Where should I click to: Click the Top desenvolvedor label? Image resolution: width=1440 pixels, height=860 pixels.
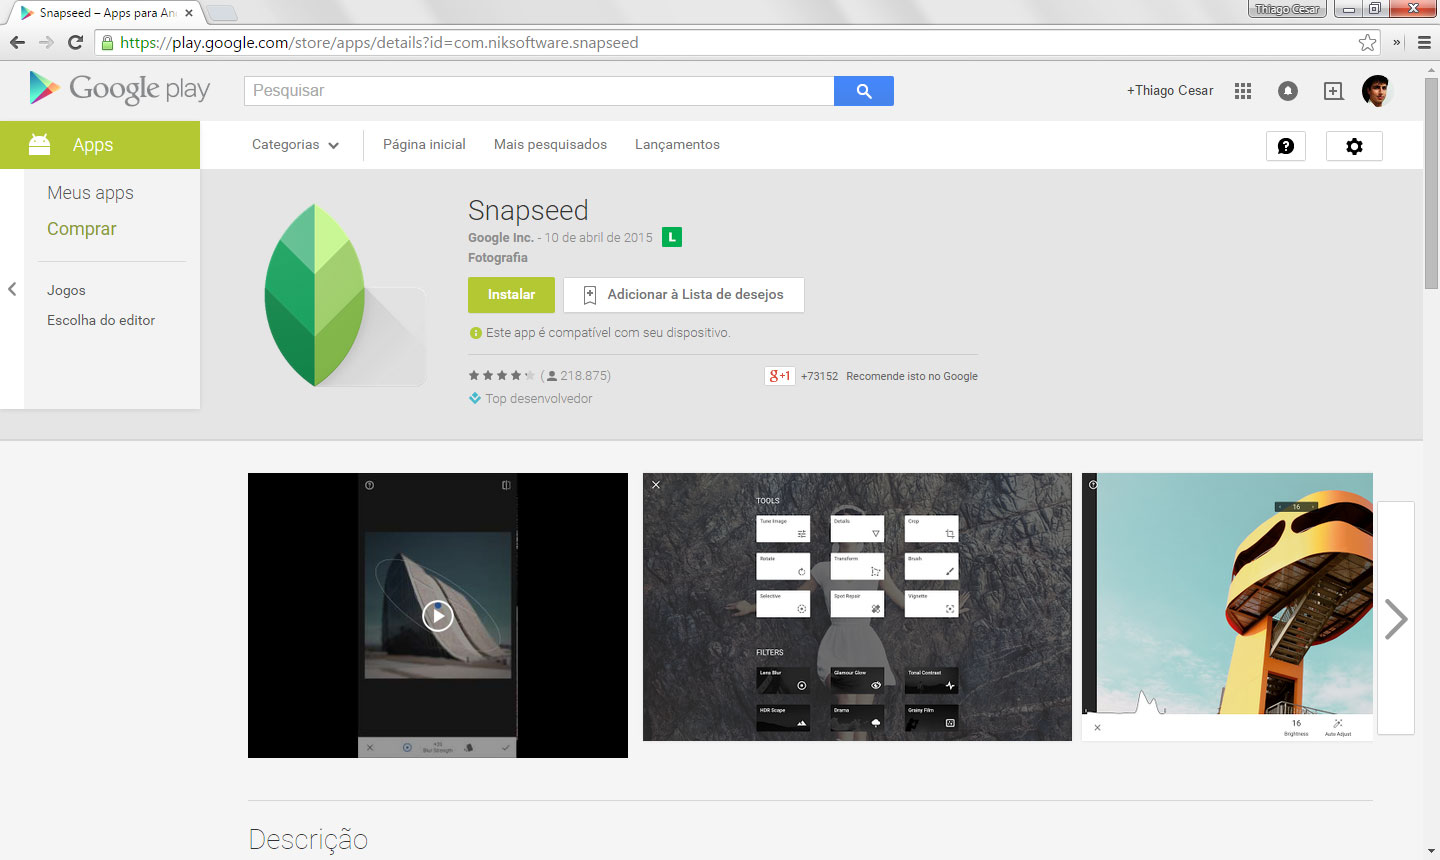pos(539,398)
